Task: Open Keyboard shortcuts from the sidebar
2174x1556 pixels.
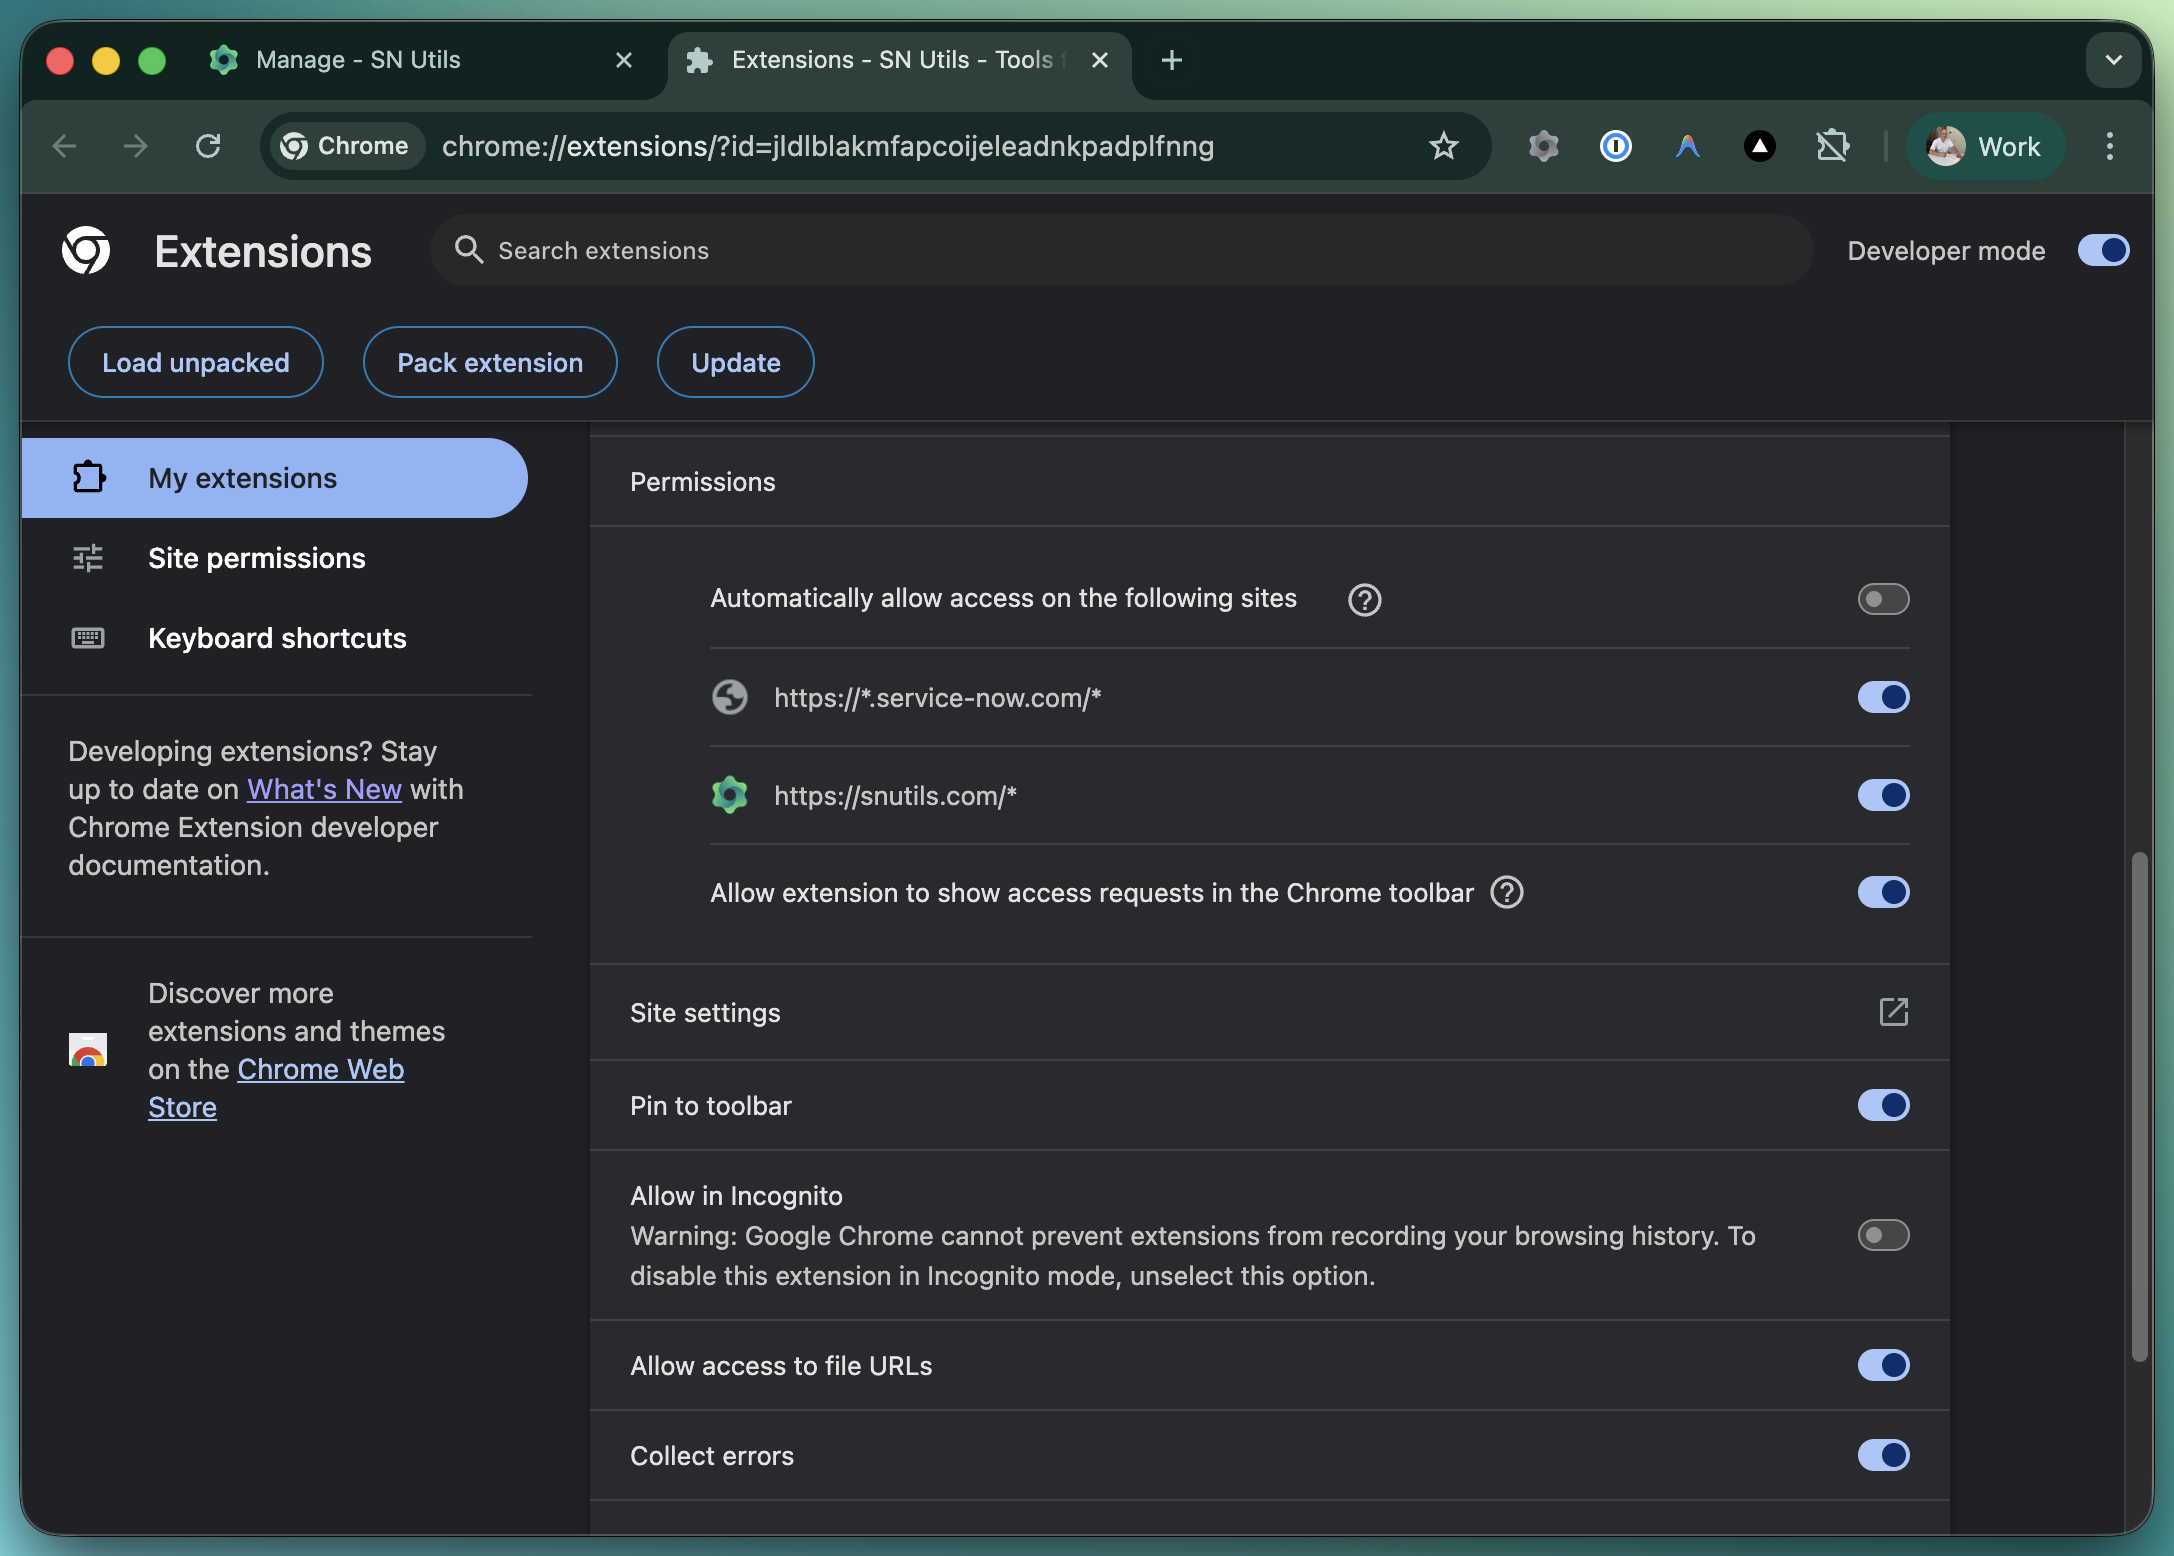Action: point(277,638)
